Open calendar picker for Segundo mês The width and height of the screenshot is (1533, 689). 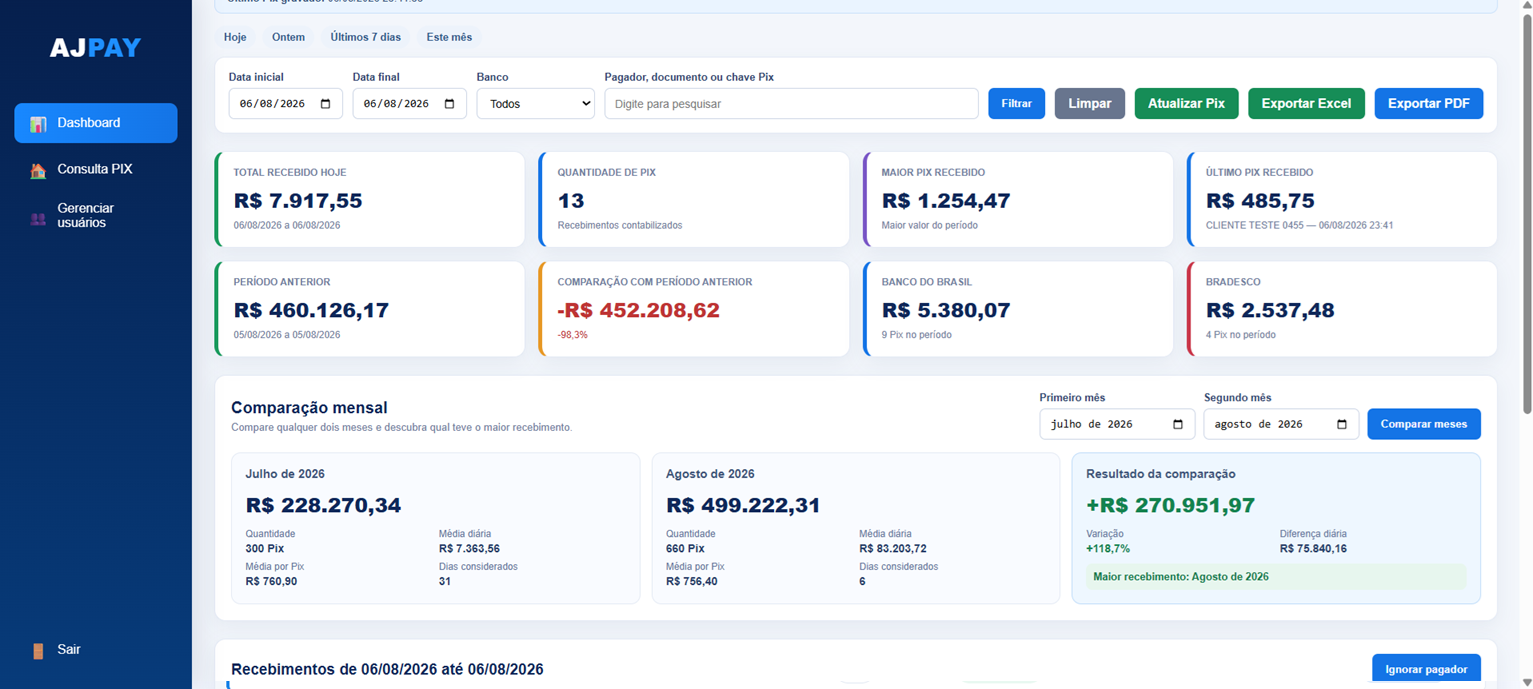(x=1341, y=424)
